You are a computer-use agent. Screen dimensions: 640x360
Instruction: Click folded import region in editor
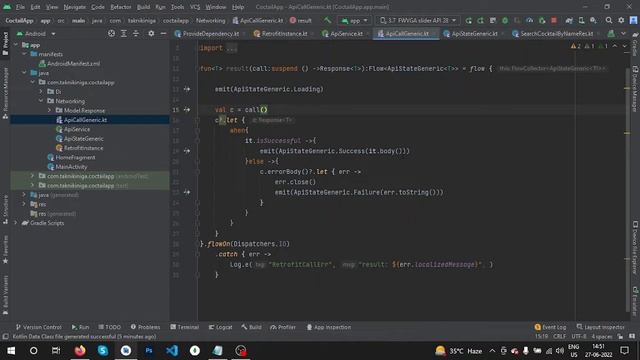coord(232,48)
